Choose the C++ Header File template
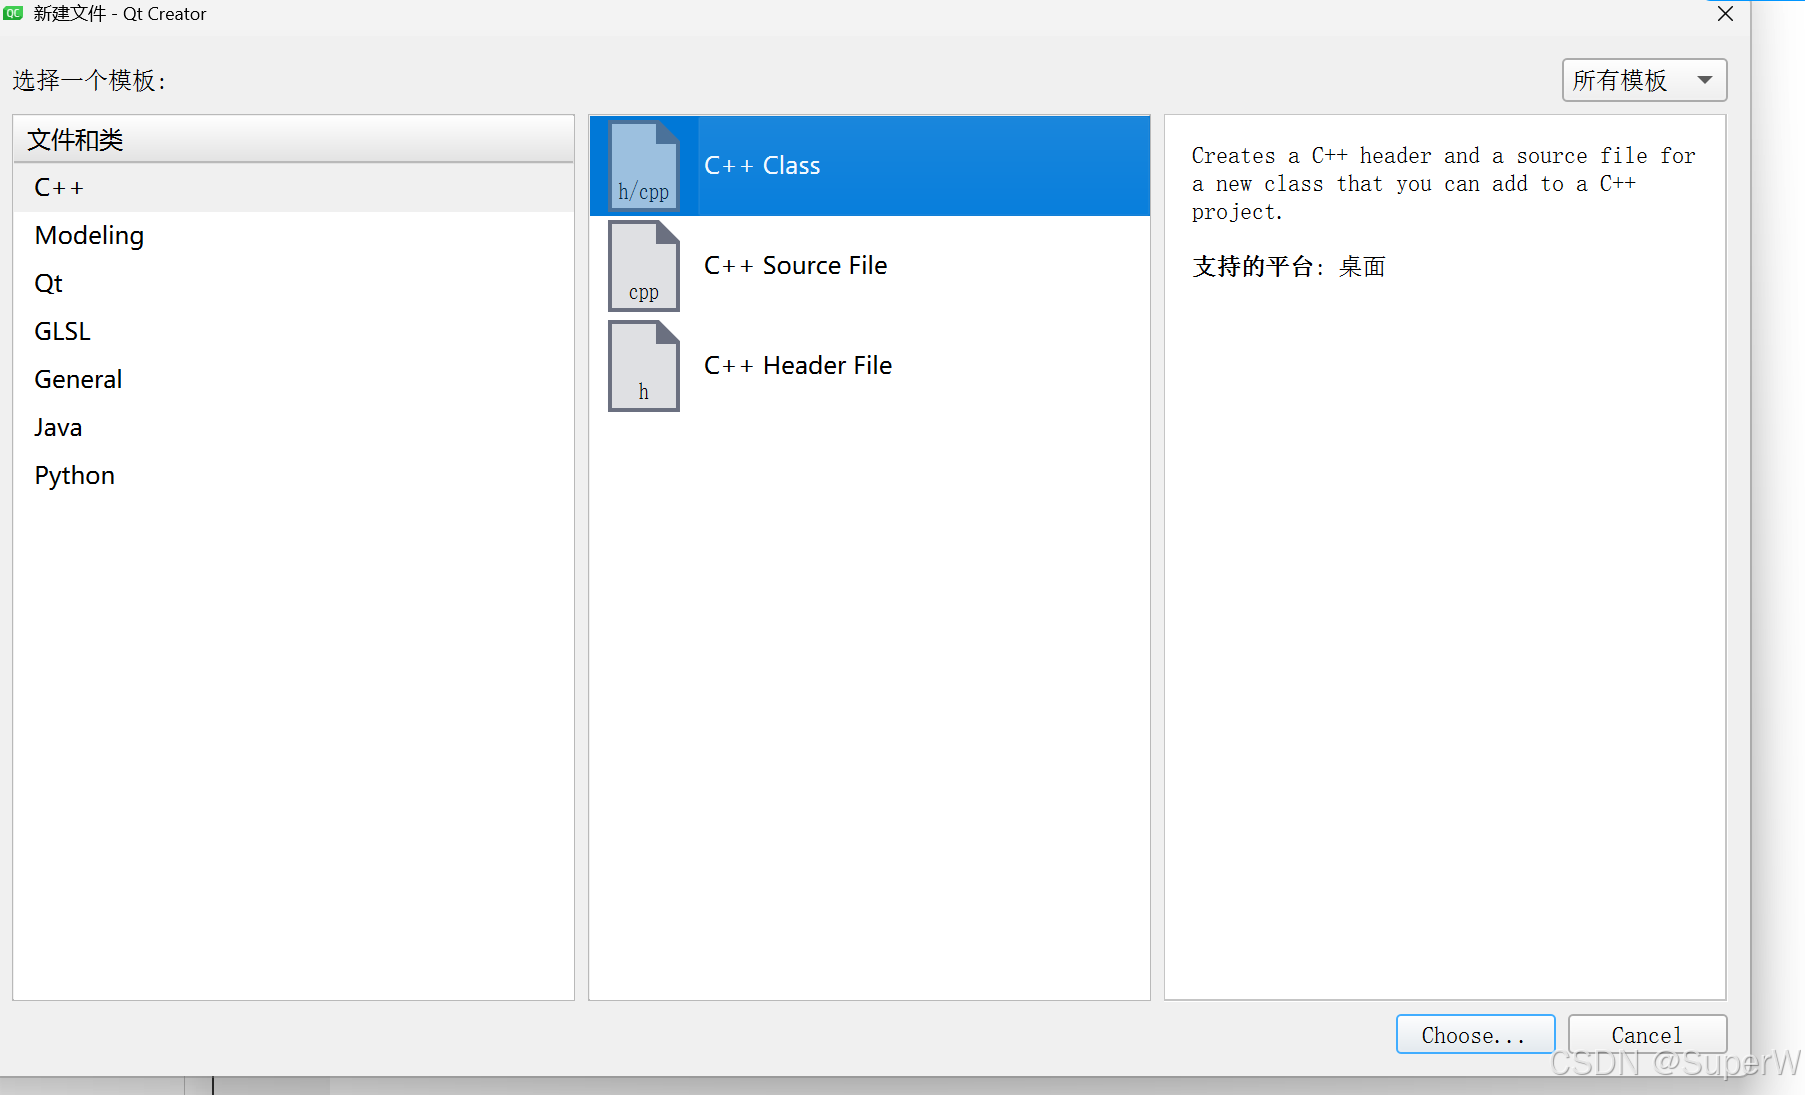This screenshot has width=1805, height=1095. [869, 366]
